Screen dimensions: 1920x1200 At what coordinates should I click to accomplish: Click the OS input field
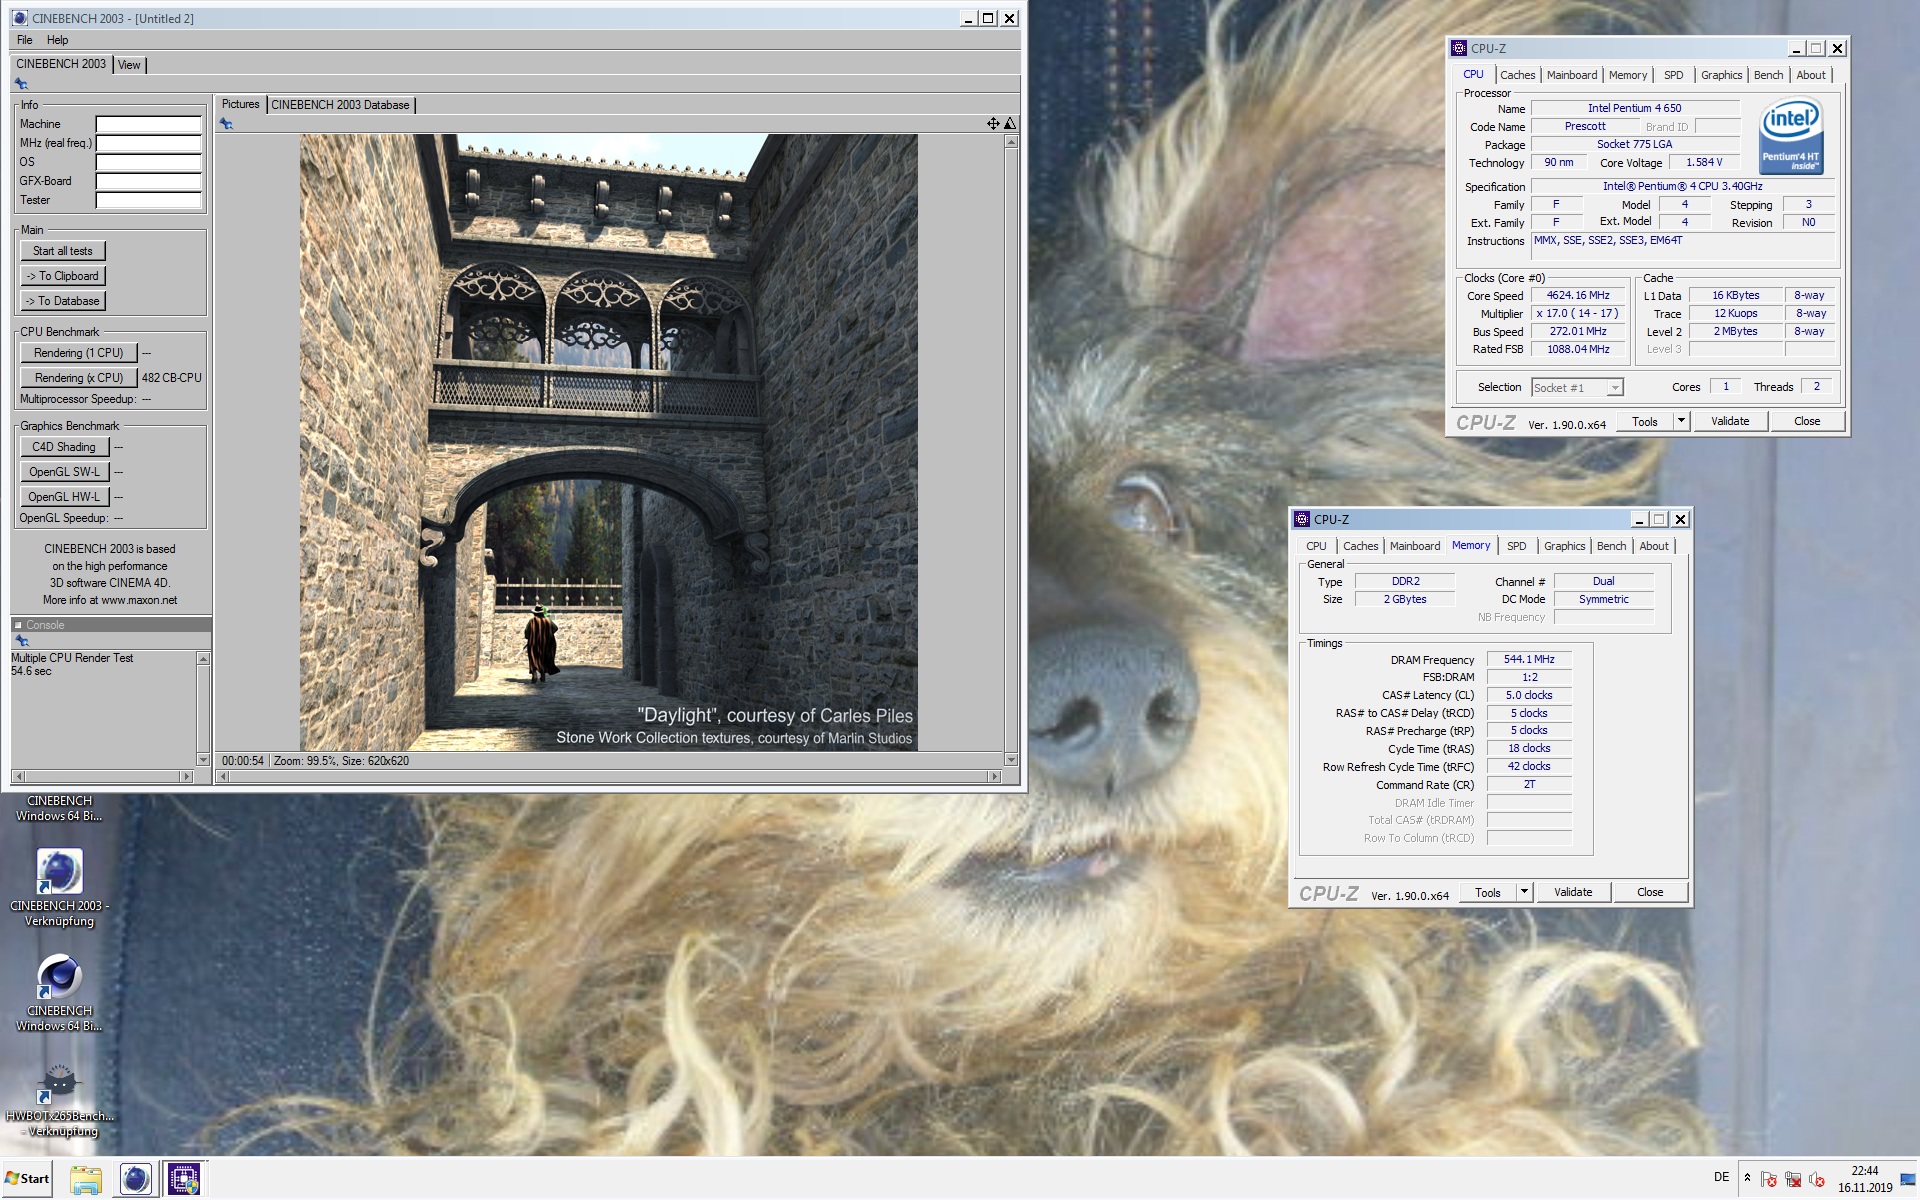(x=148, y=163)
